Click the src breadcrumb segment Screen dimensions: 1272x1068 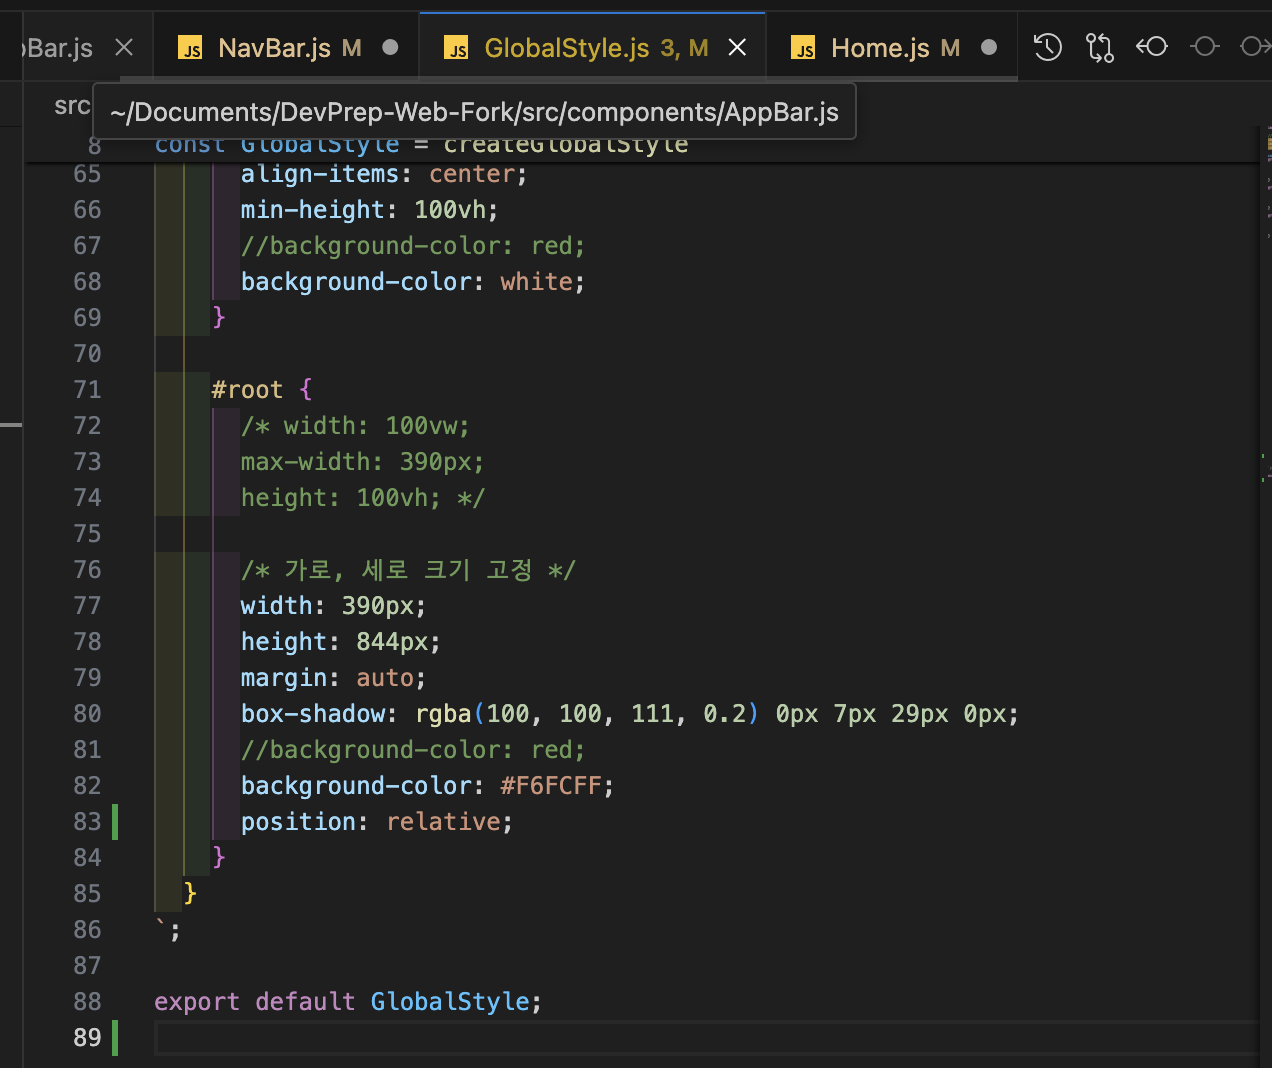pos(71,106)
